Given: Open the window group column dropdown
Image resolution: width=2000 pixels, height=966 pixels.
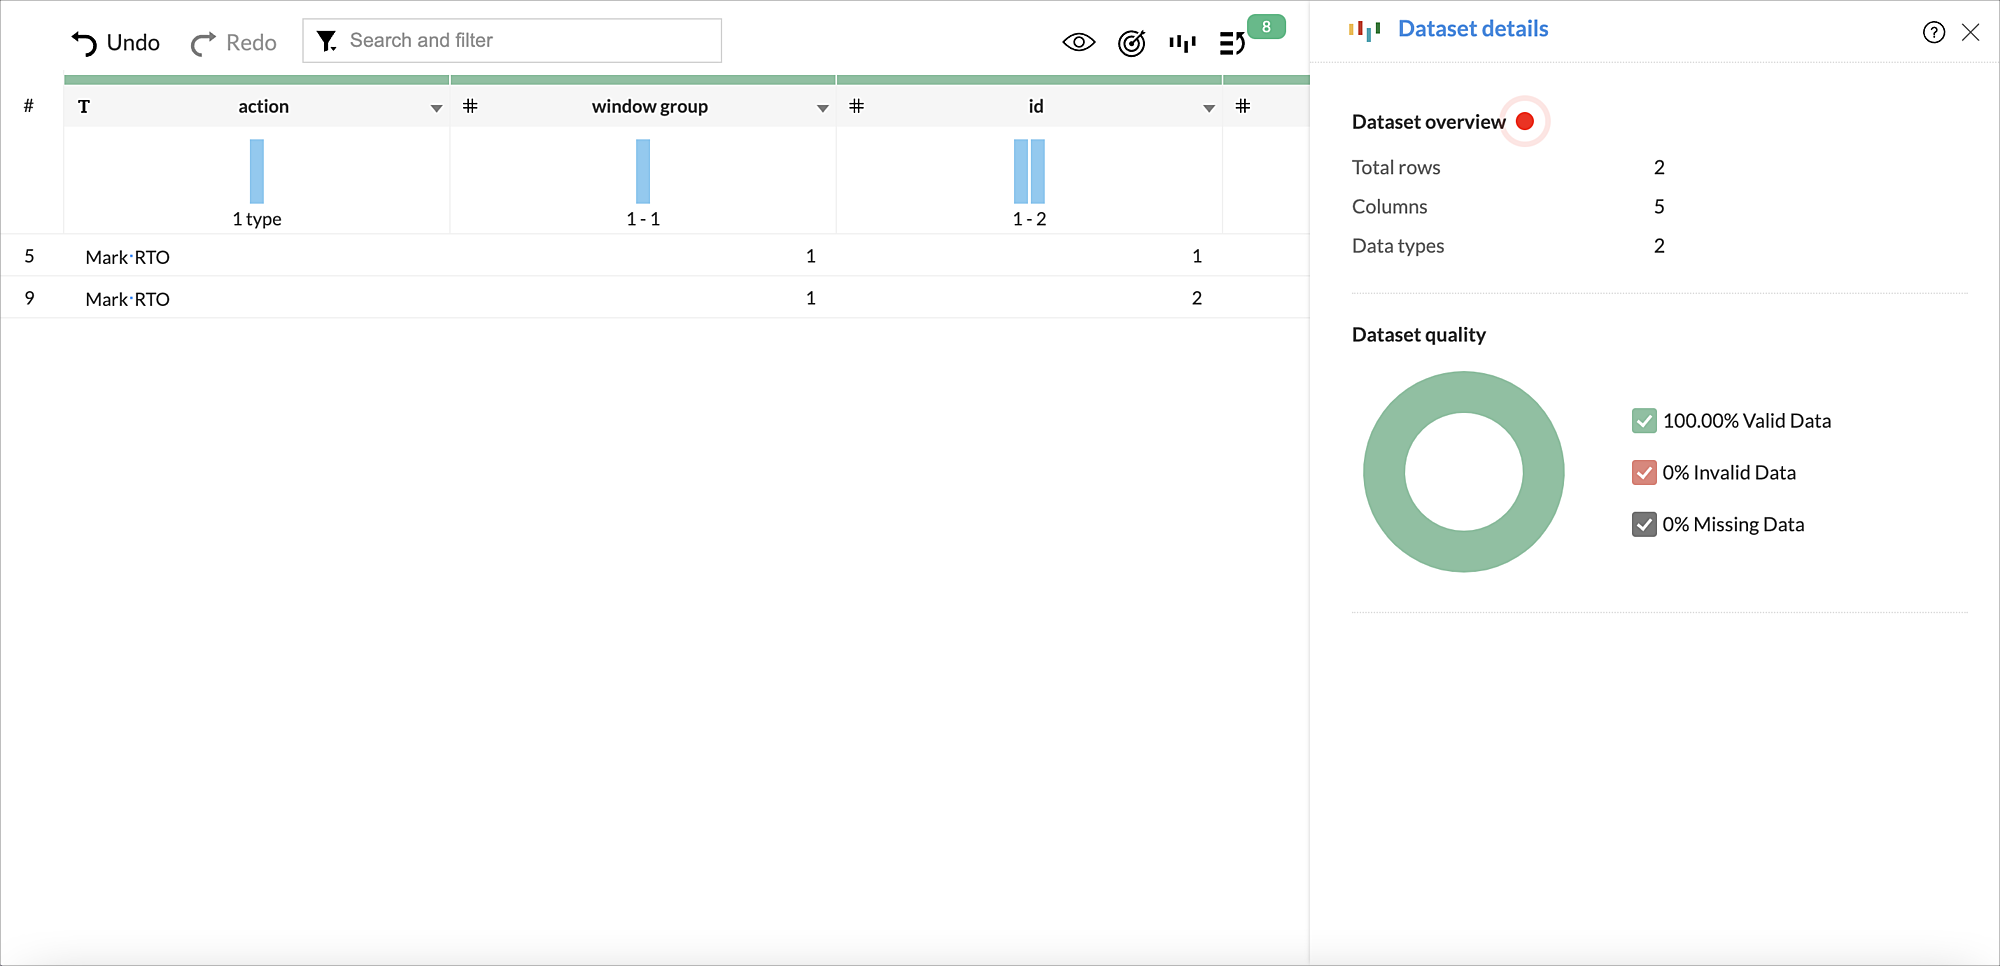Looking at the screenshot, I should point(822,106).
